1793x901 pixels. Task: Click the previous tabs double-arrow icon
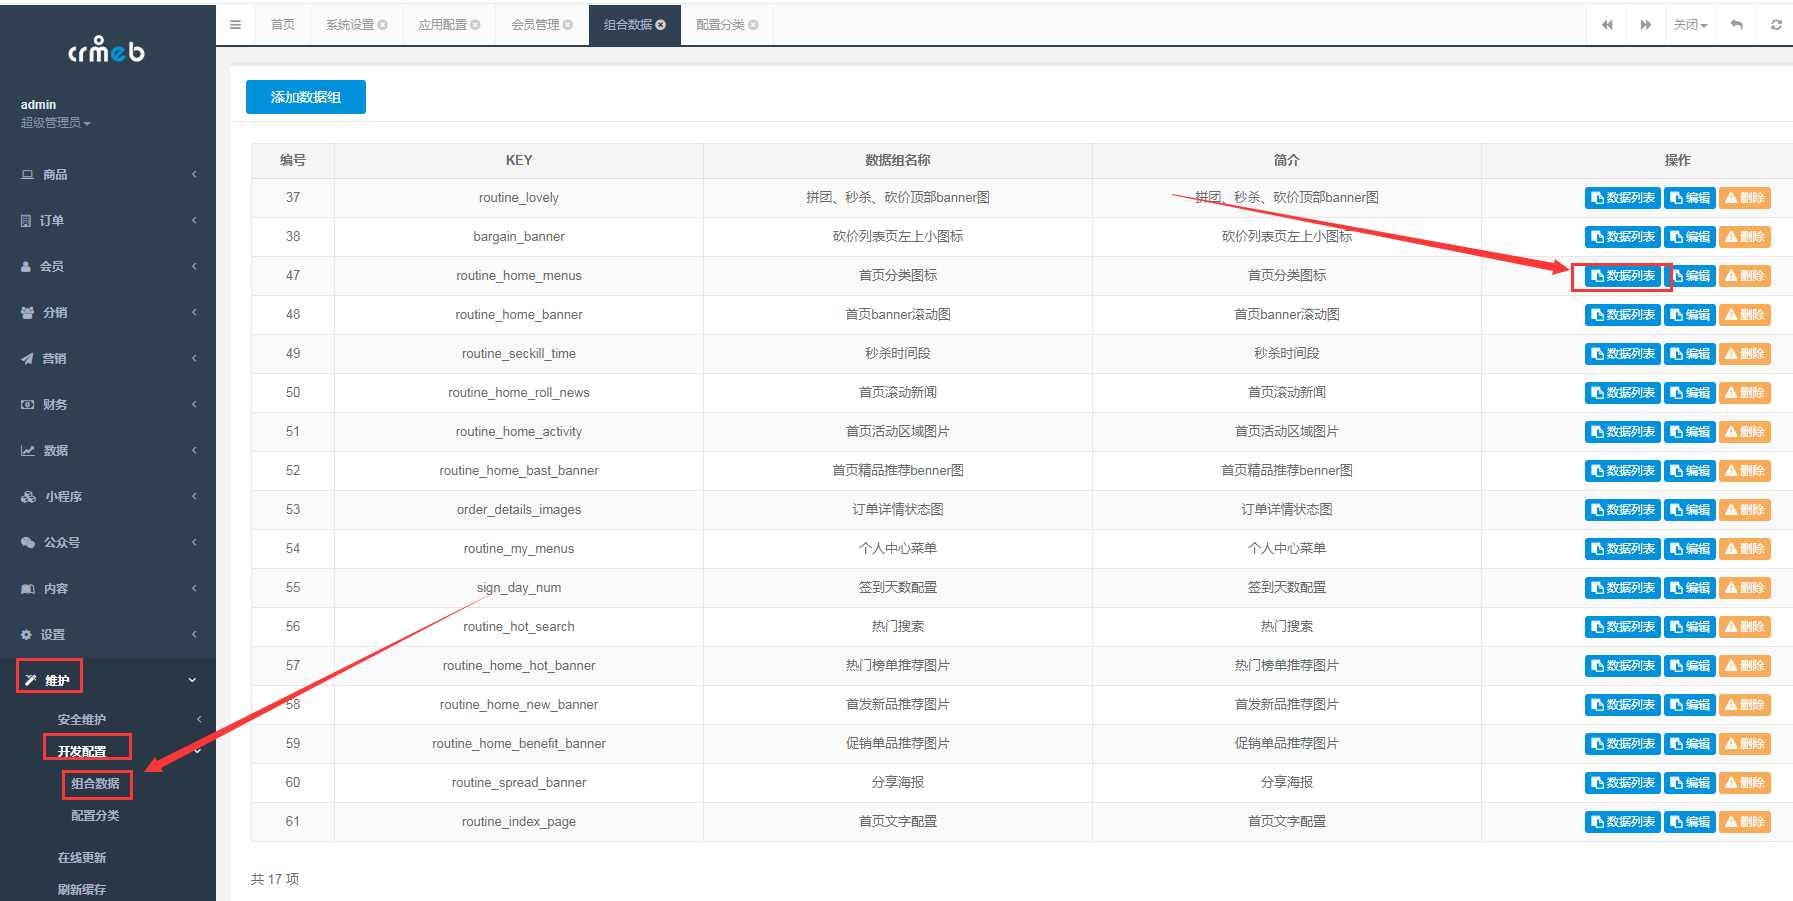(x=1607, y=25)
